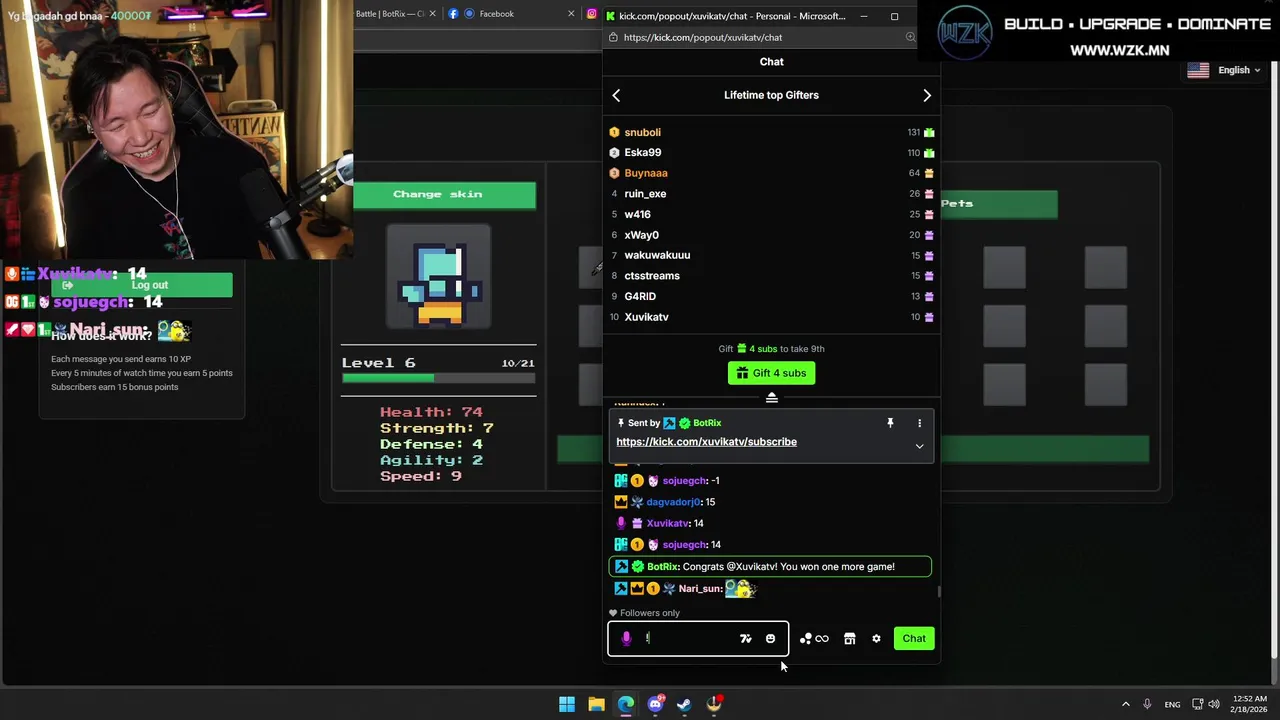
Task: Select gifter Xuvikatv in the leaderboard
Action: tap(646, 317)
